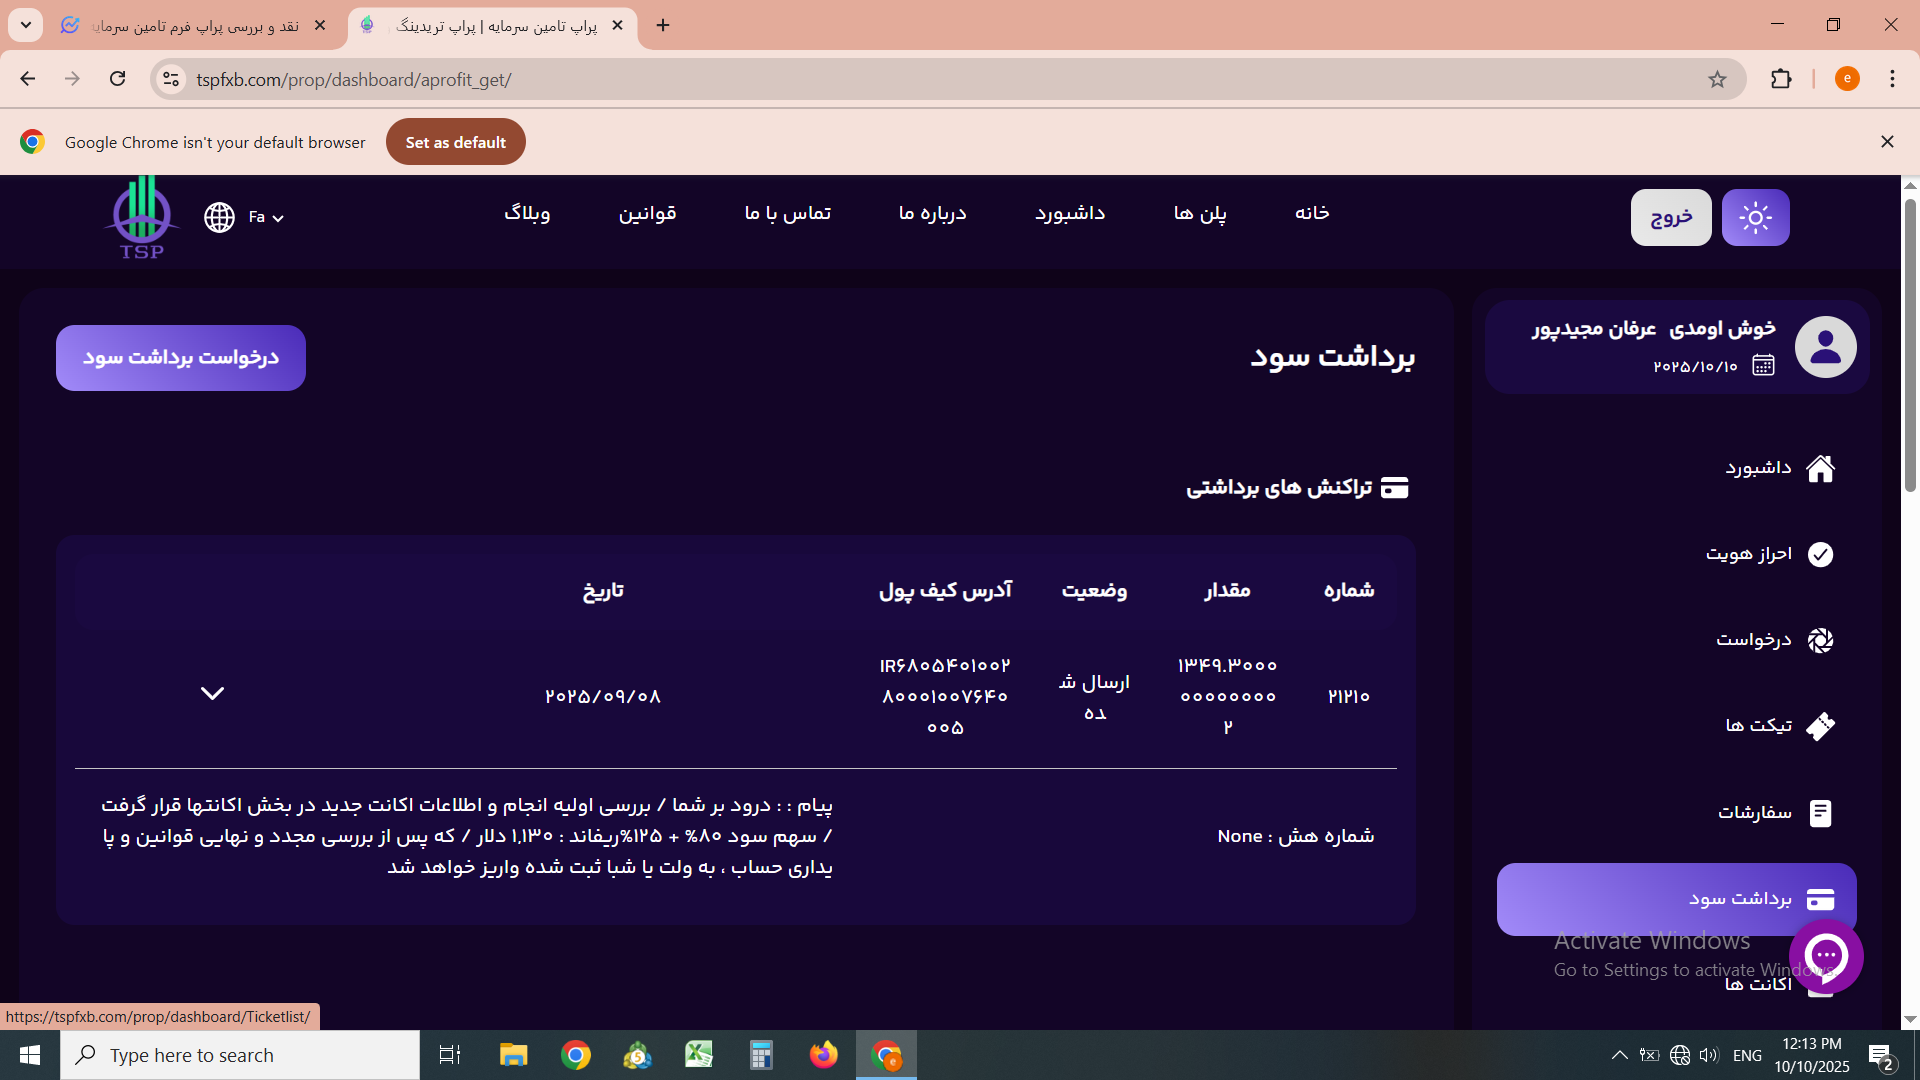The image size is (1920, 1080).
Task: Open Firefox from the Windows taskbar
Action: click(824, 1055)
